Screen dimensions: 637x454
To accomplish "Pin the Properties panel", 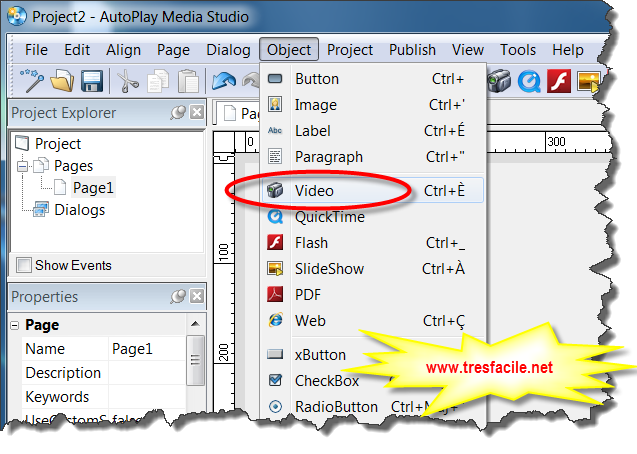I will 178,296.
